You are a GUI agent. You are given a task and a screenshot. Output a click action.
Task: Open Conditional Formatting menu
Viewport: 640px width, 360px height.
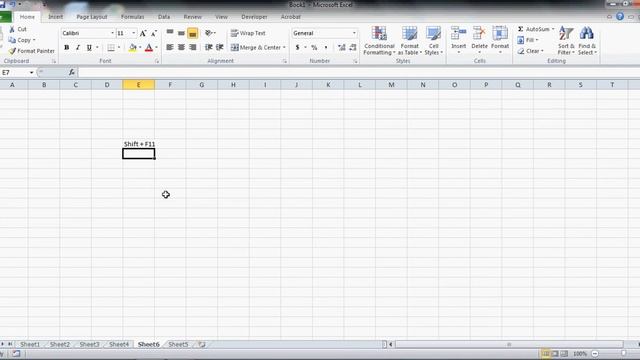(x=379, y=40)
